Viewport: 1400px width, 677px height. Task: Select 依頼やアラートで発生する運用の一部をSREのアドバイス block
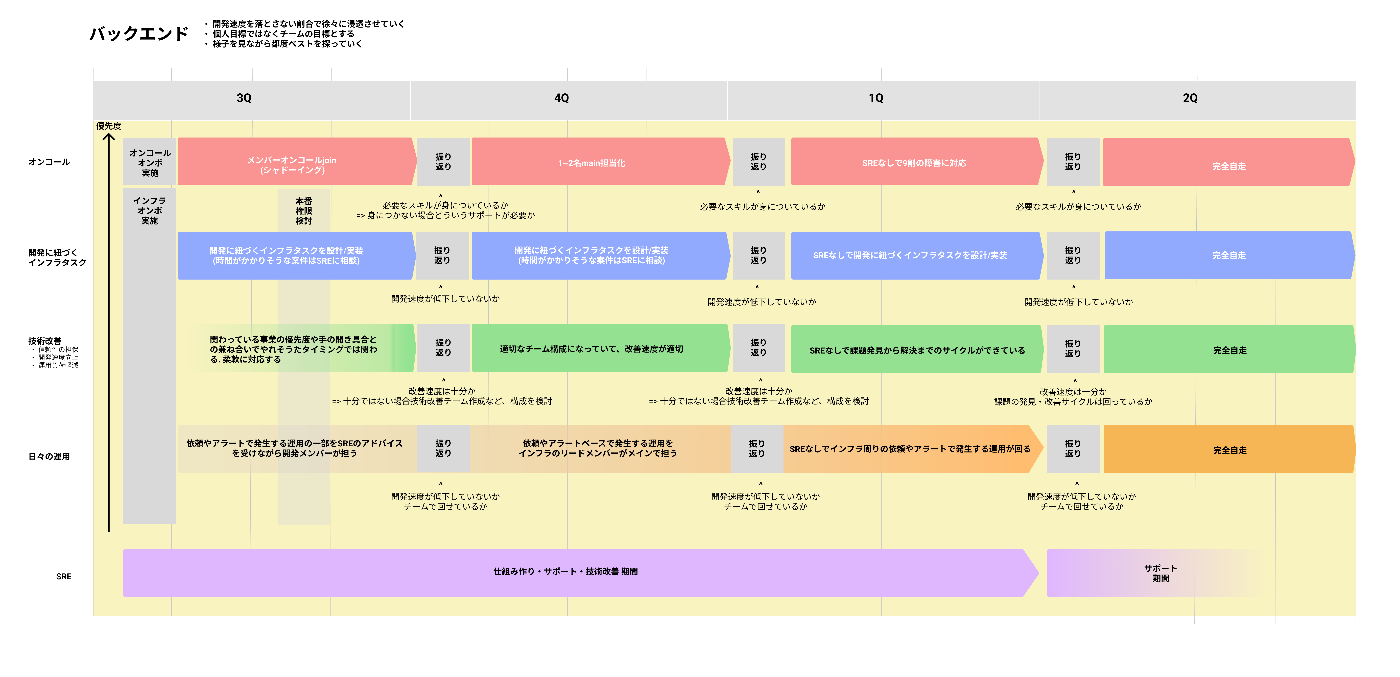point(297,449)
